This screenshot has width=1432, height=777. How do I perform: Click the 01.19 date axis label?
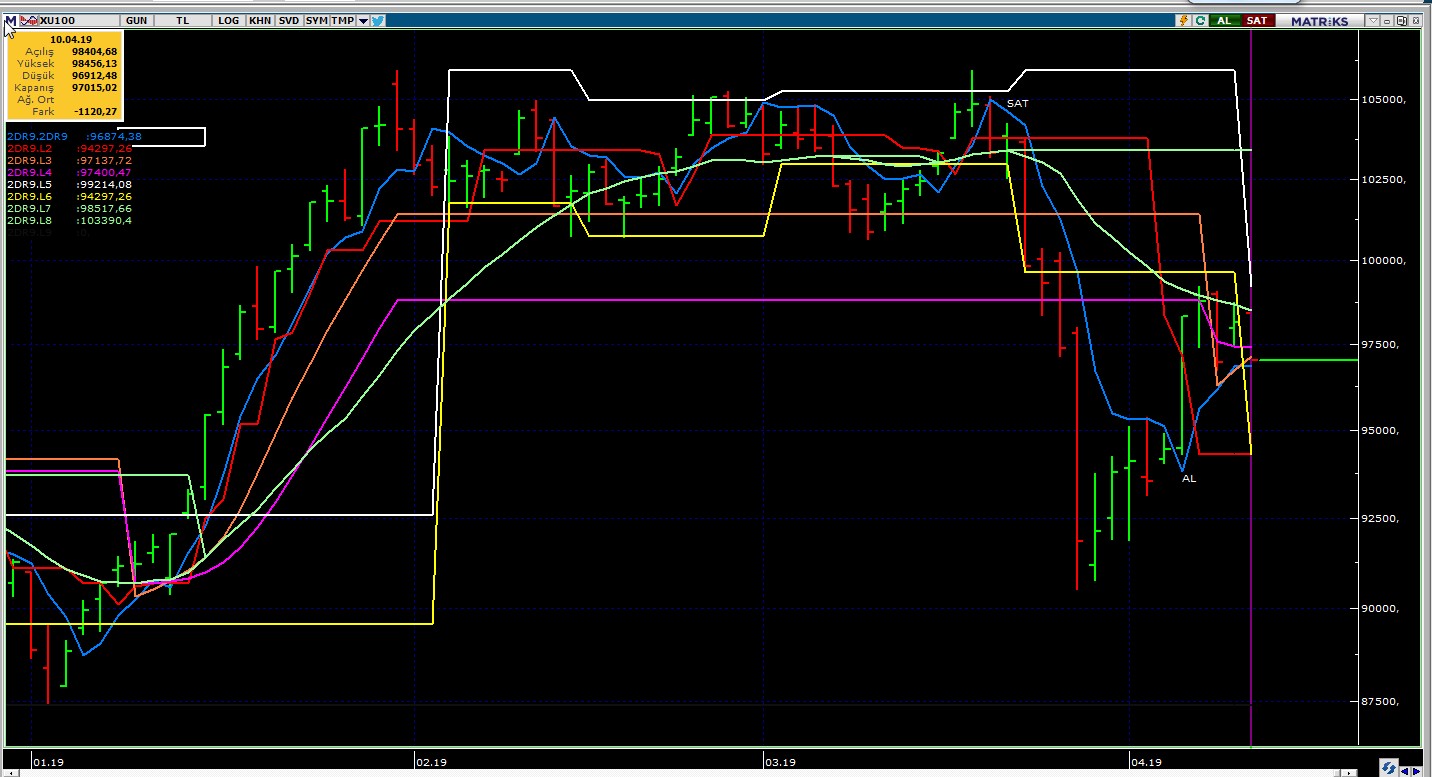(x=48, y=761)
